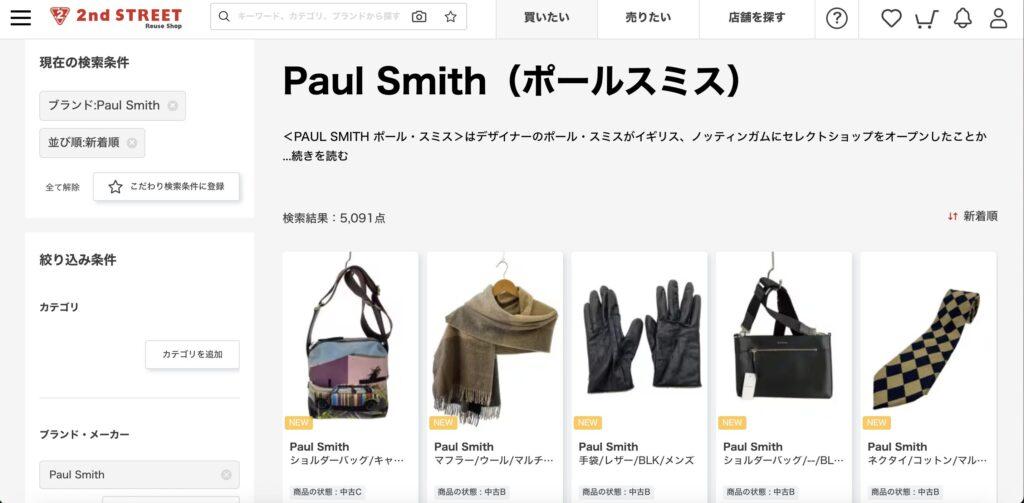This screenshot has width=1024, height=503.
Task: Open the 店舗を探す tab
Action: pyautogui.click(x=757, y=18)
